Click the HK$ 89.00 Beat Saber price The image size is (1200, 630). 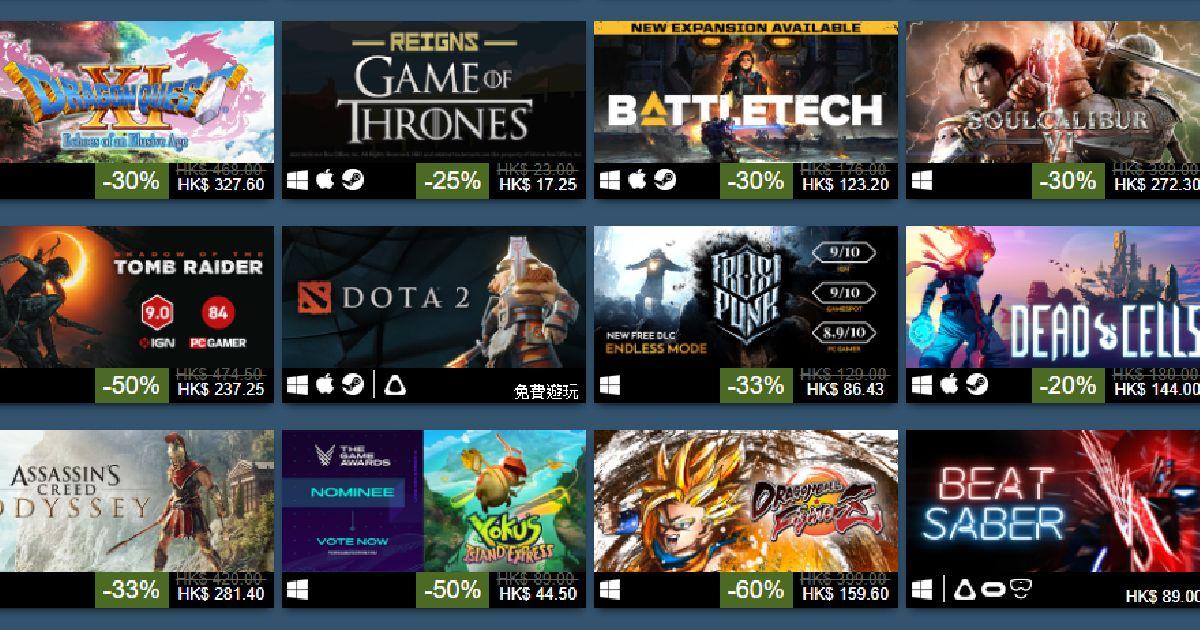click(1161, 596)
